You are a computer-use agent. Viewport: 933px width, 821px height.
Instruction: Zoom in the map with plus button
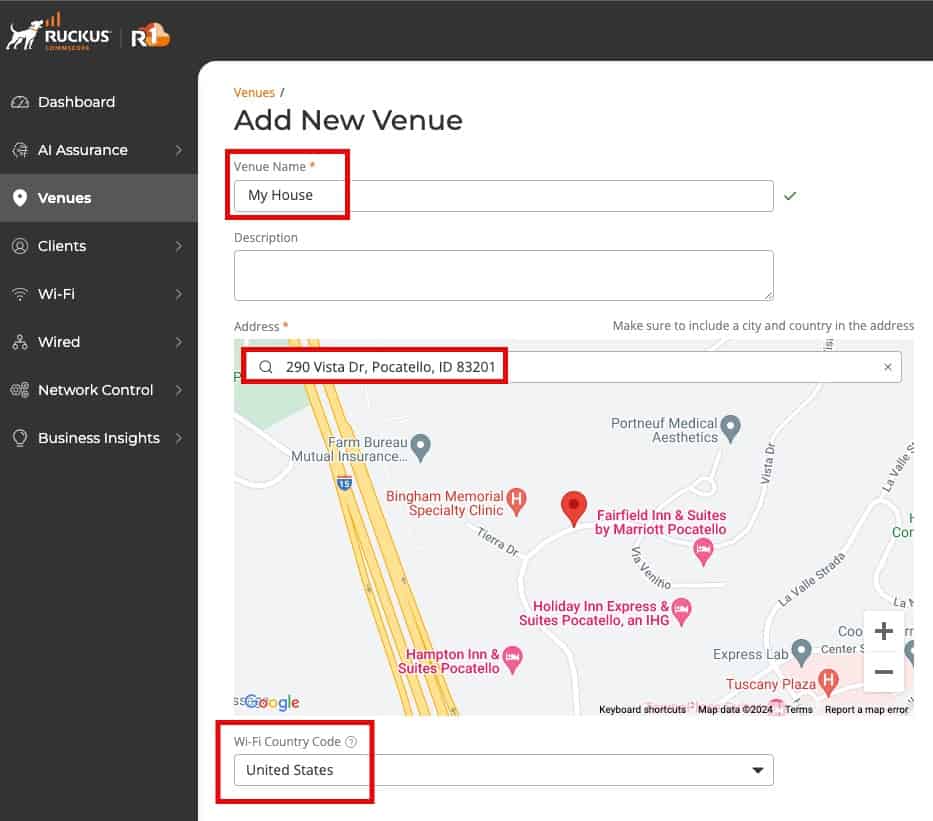(x=884, y=631)
